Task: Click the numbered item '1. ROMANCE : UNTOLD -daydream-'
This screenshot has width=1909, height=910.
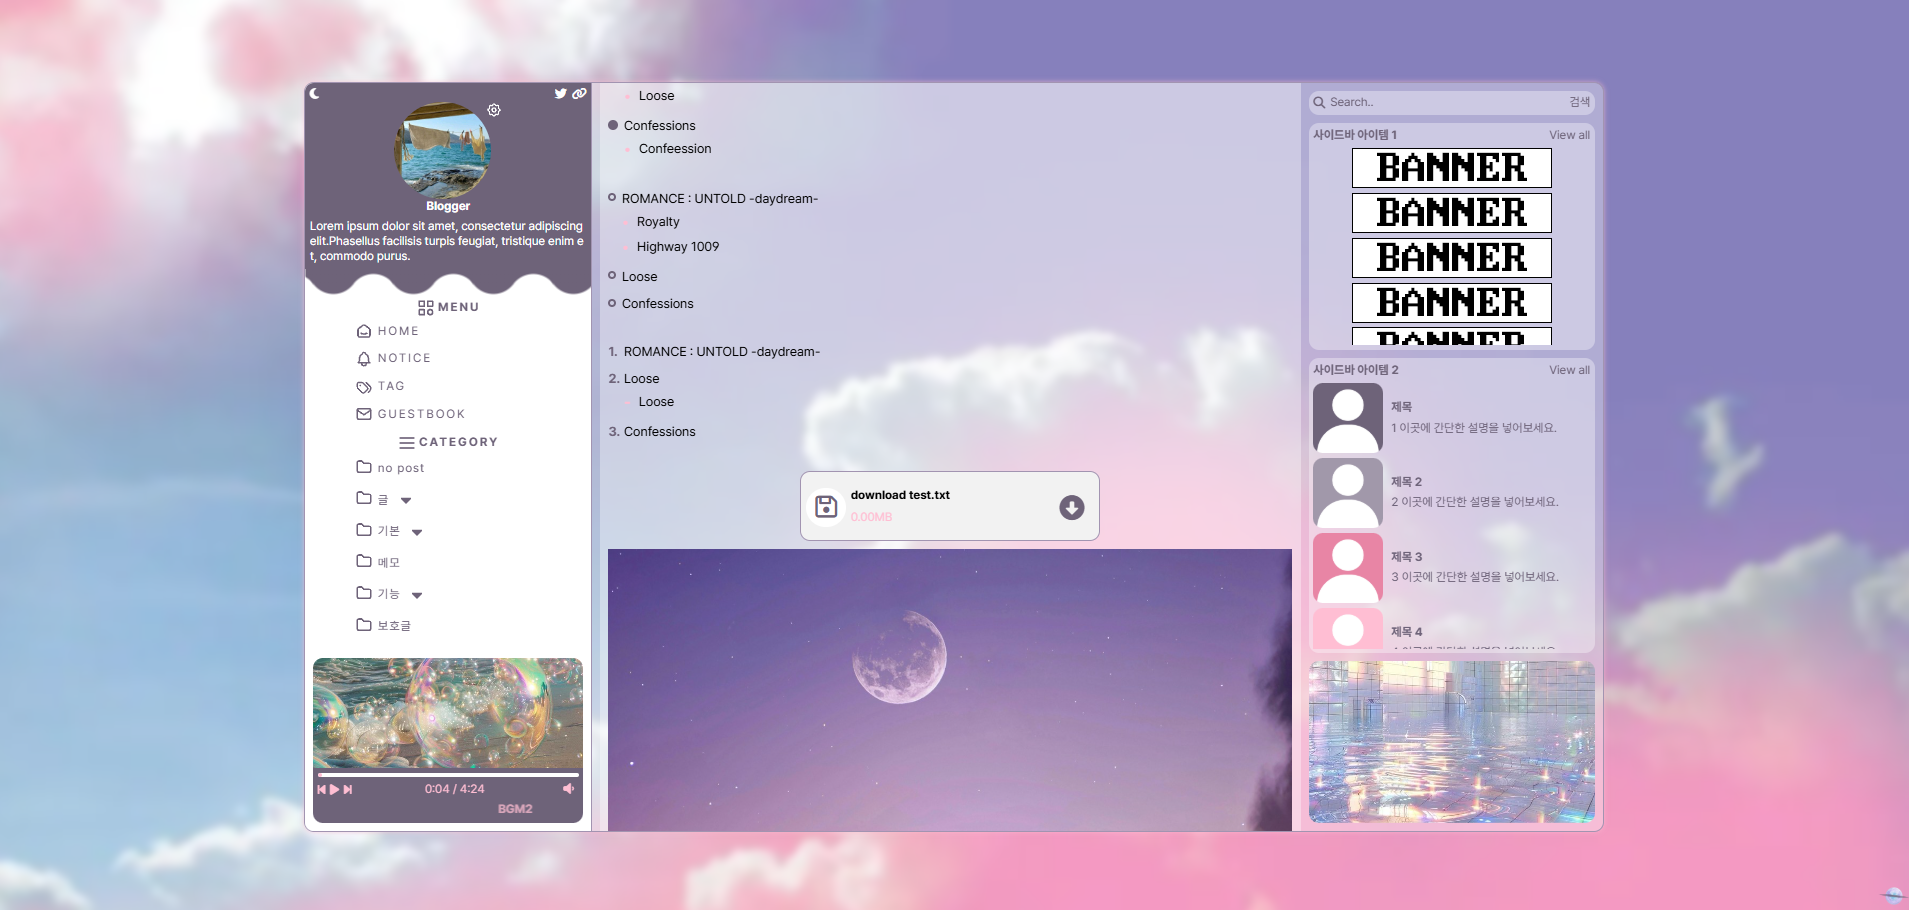Action: [x=714, y=352]
